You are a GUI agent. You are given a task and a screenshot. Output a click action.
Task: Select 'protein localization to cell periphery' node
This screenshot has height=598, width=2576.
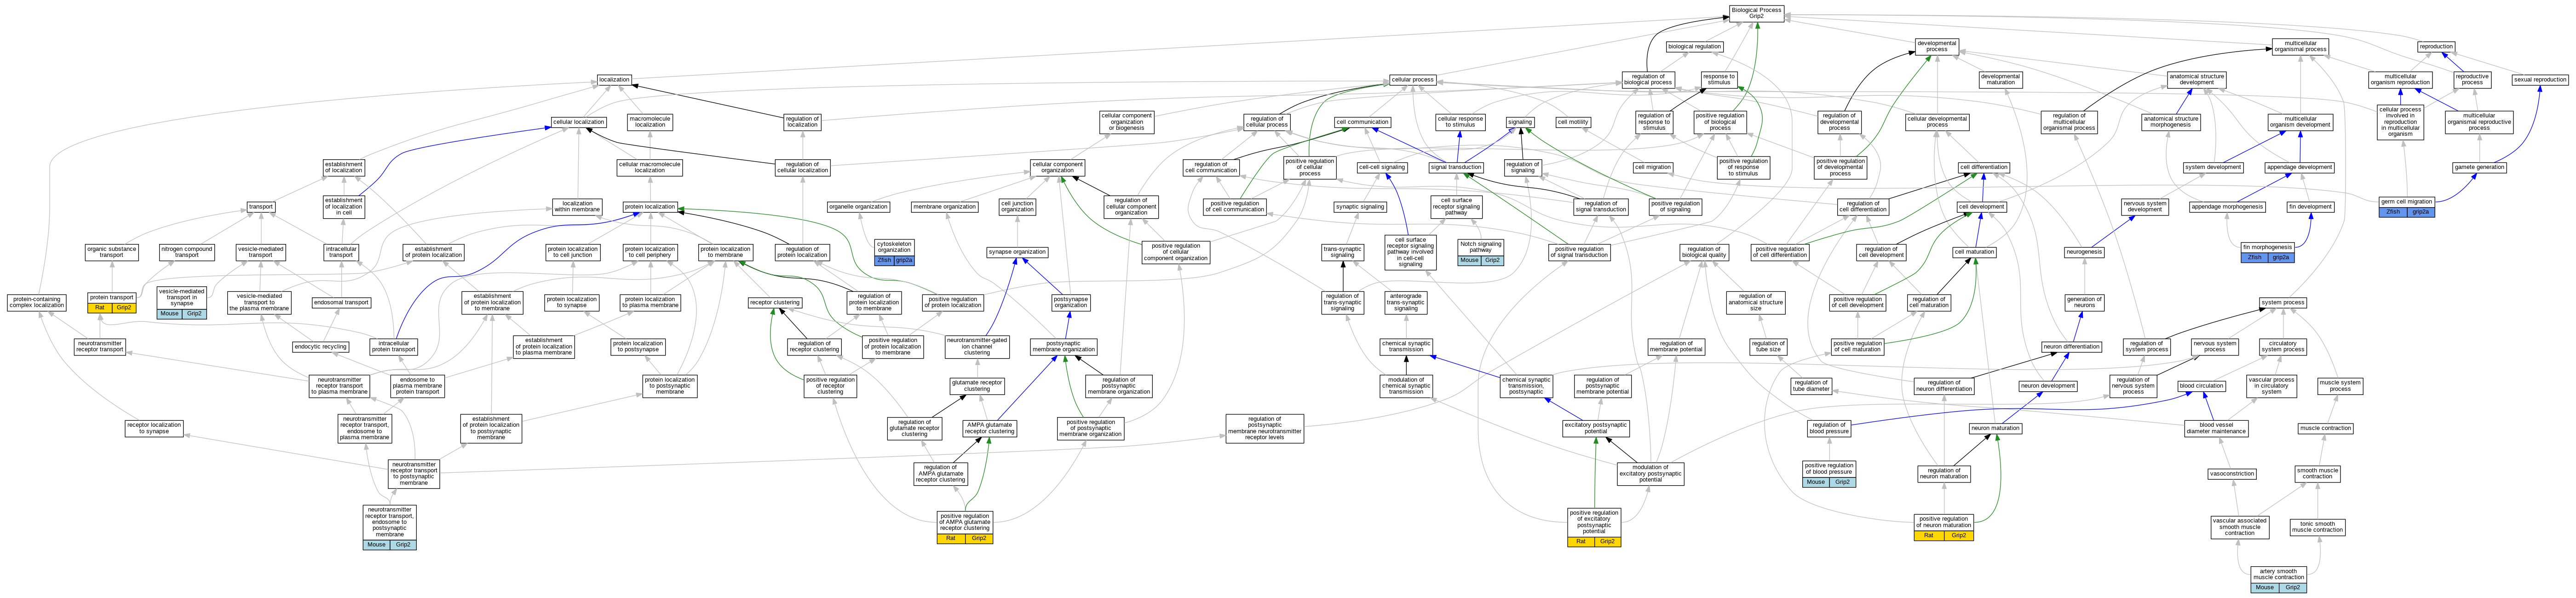(649, 252)
